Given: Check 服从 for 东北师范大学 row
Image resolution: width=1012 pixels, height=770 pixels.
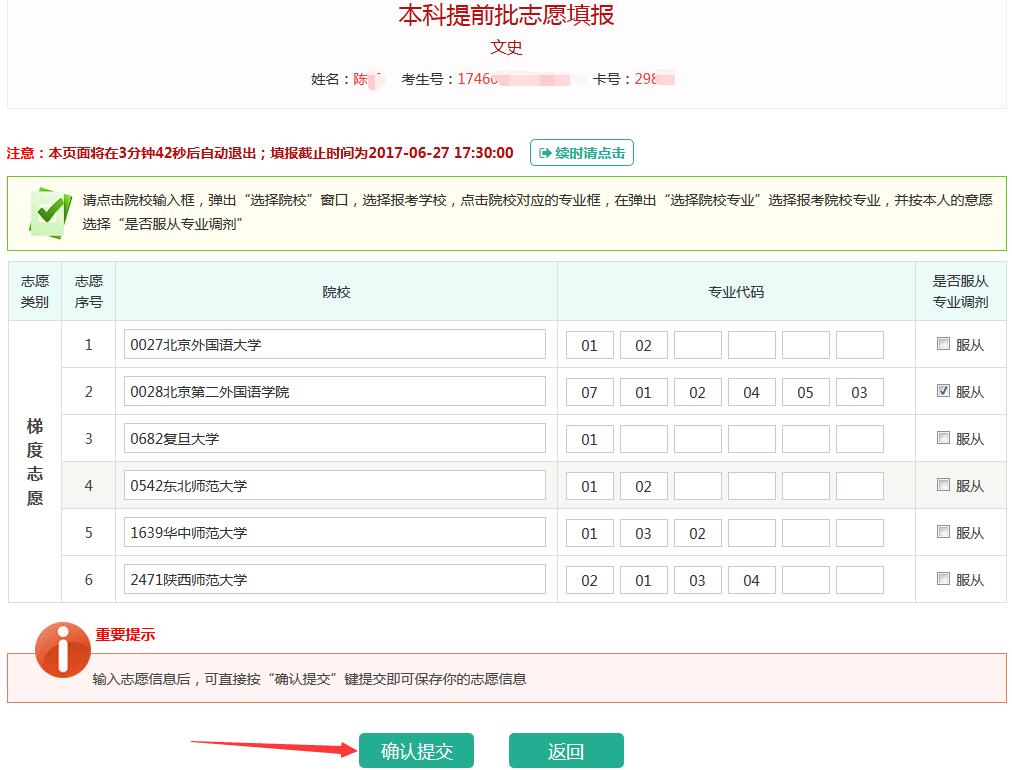Looking at the screenshot, I should pos(943,485).
